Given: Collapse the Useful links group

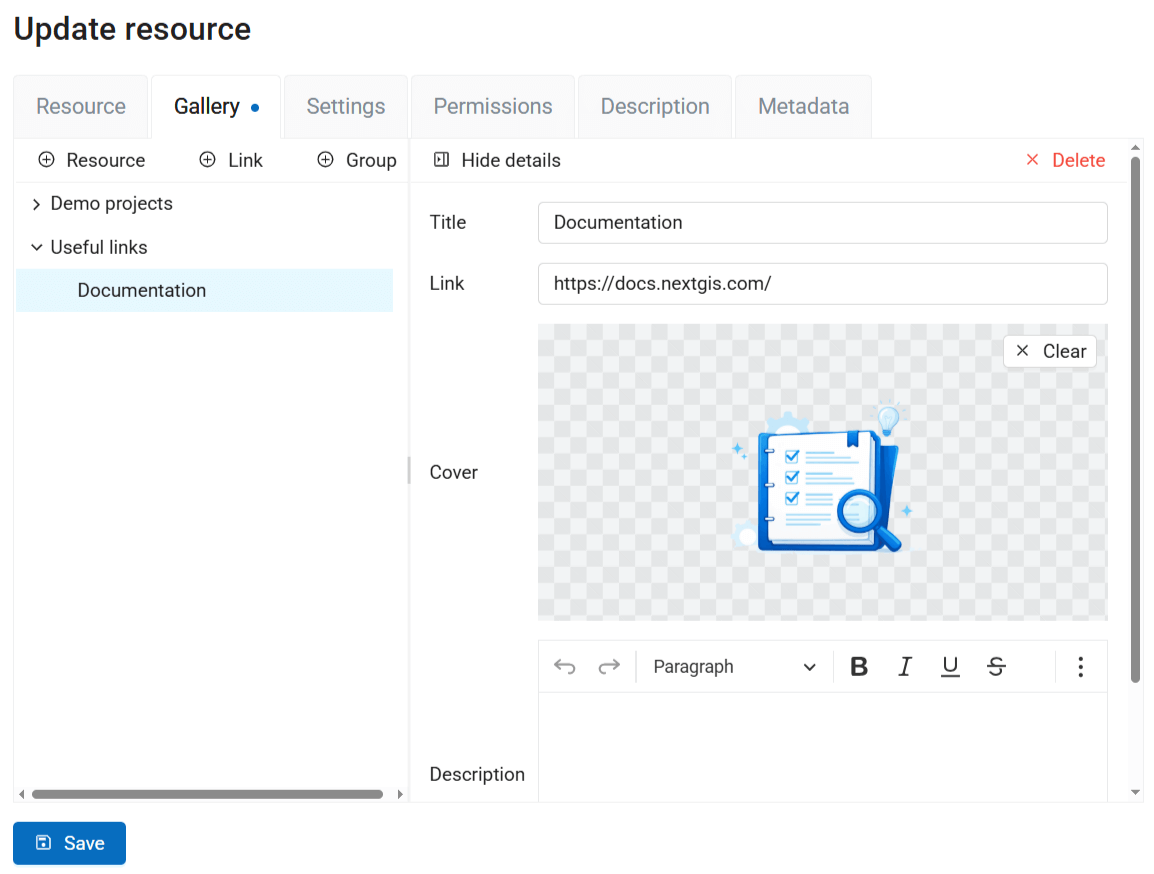Looking at the screenshot, I should (37, 247).
